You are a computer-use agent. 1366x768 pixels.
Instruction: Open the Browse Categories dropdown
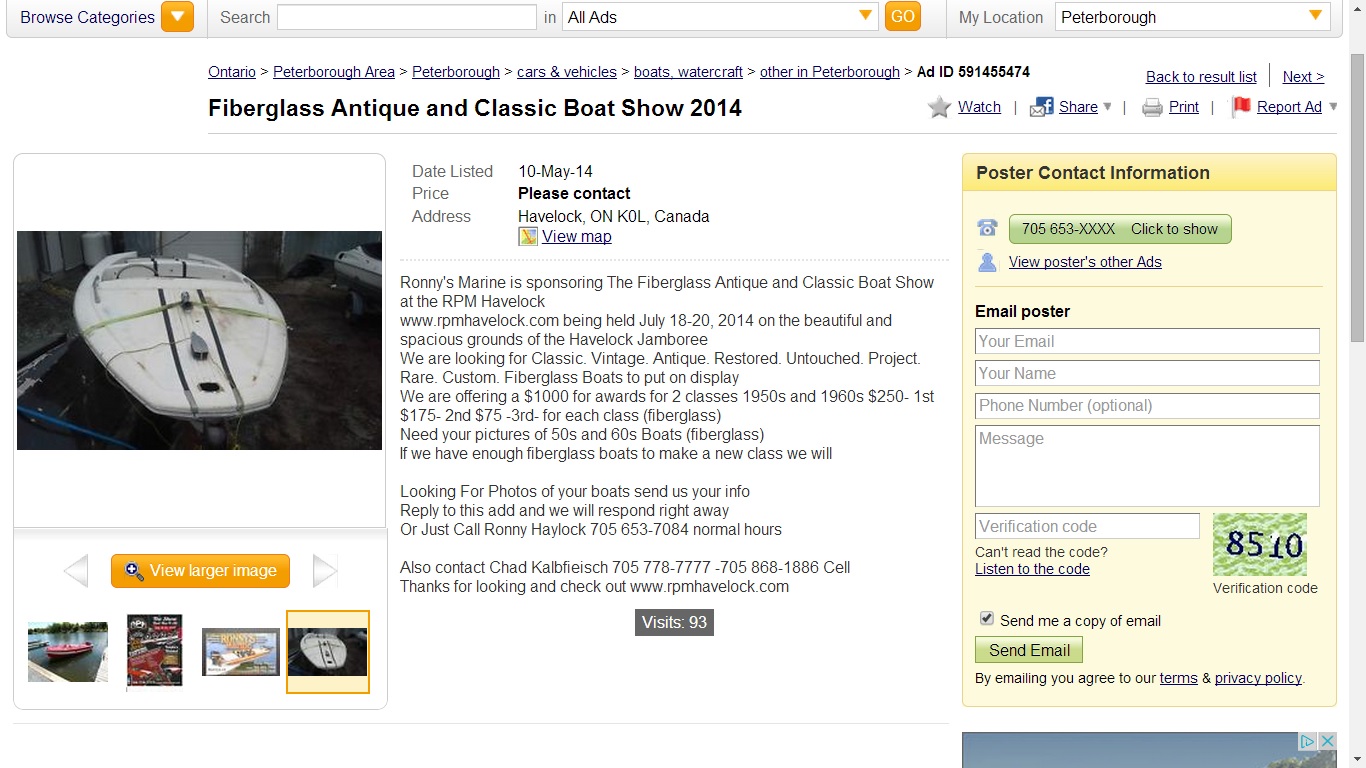177,17
